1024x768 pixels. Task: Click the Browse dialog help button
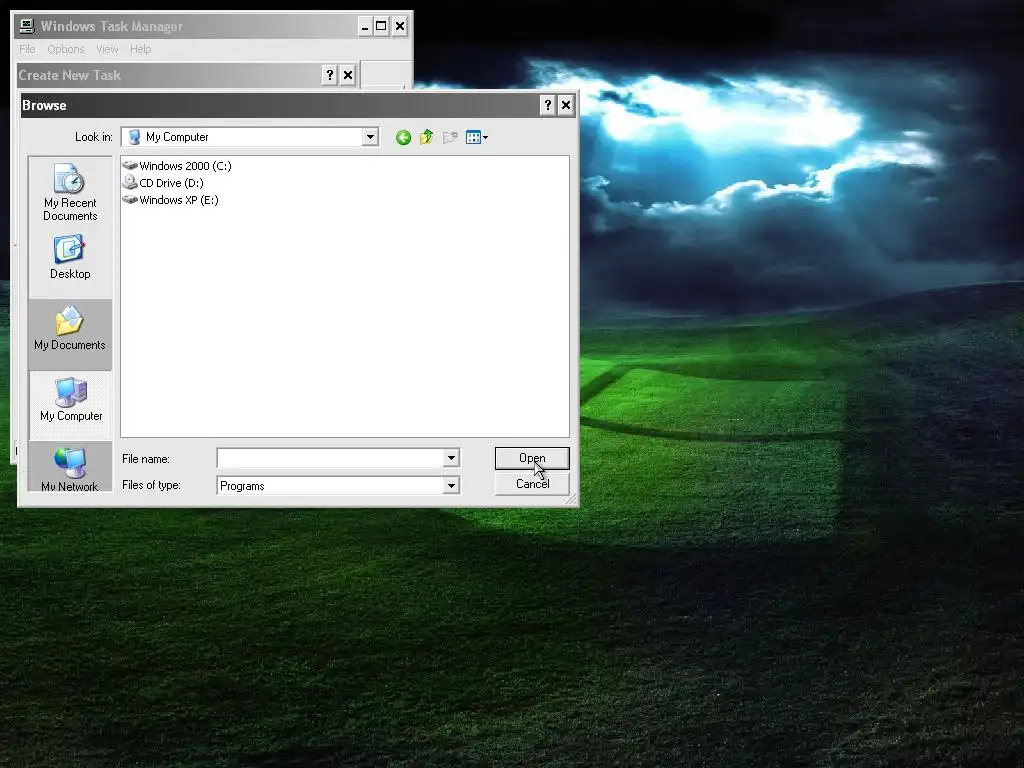click(x=548, y=105)
